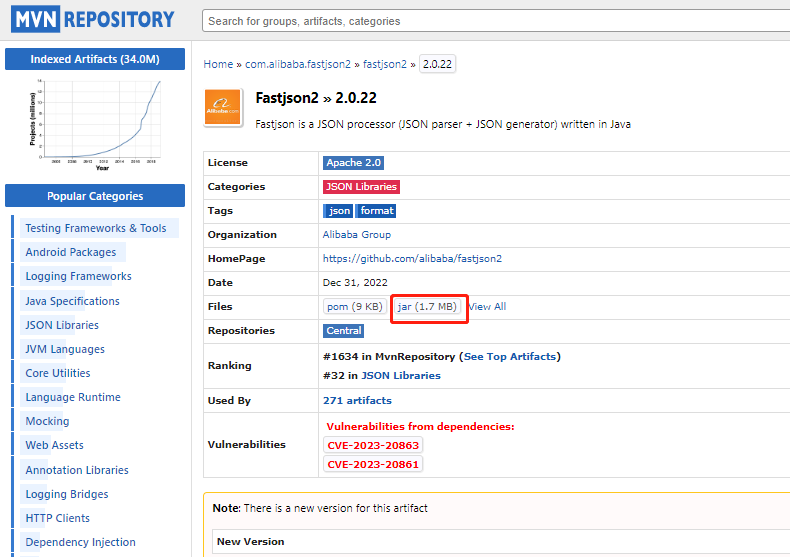This screenshot has height=557, width=790.
Task: Open Testing Frameworks & Tools category
Action: [96, 228]
